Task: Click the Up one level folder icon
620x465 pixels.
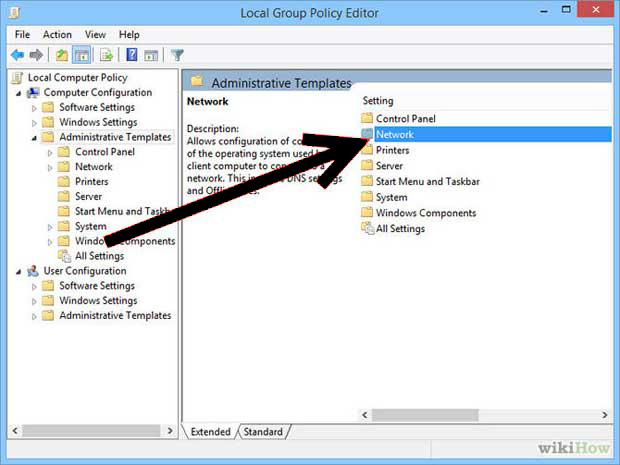Action: [62, 55]
